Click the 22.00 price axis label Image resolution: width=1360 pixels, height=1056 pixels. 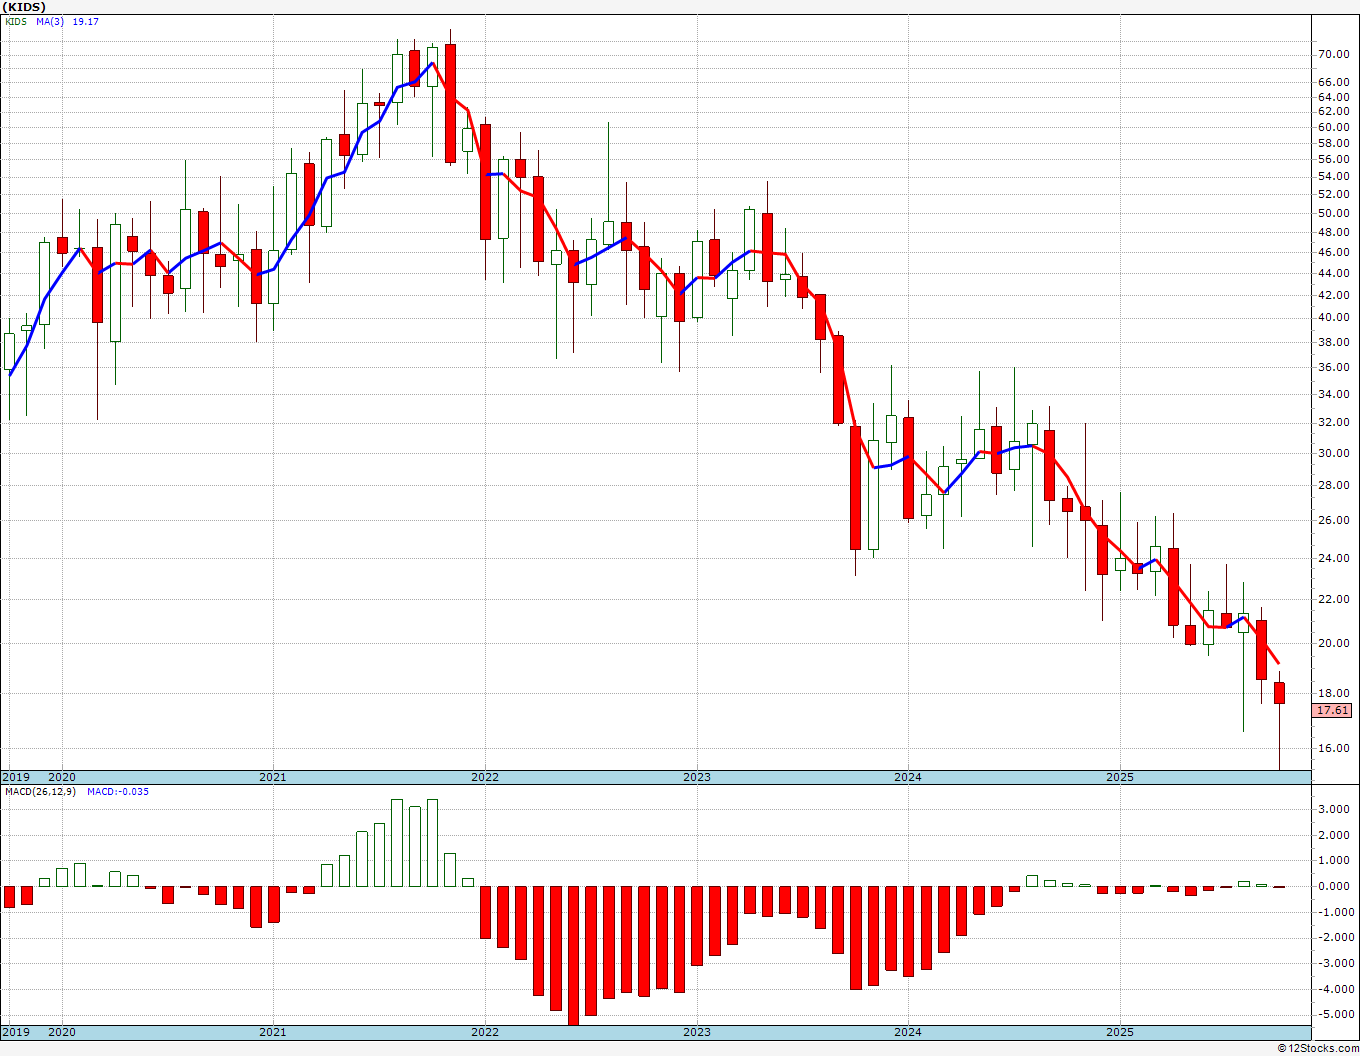click(1334, 599)
